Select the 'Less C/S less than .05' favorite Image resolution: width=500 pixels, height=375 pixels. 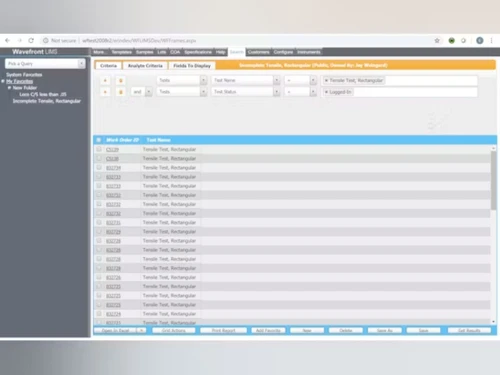[43, 94]
